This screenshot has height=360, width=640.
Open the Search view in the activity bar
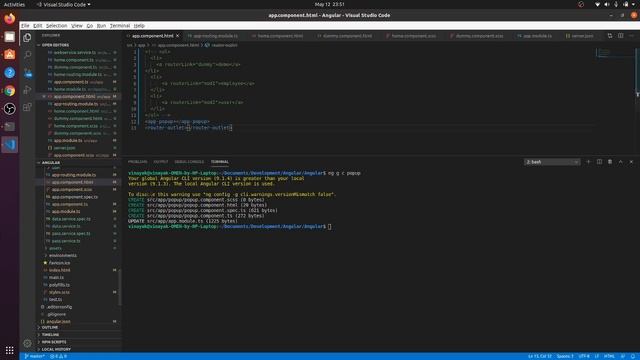27,55
